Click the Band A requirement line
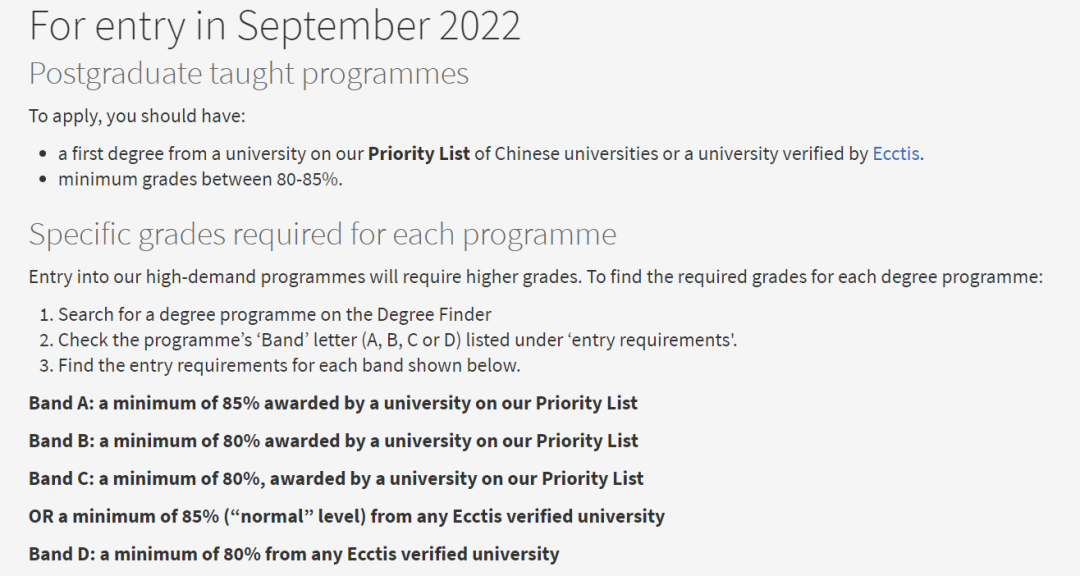1080x576 pixels. [x=333, y=403]
